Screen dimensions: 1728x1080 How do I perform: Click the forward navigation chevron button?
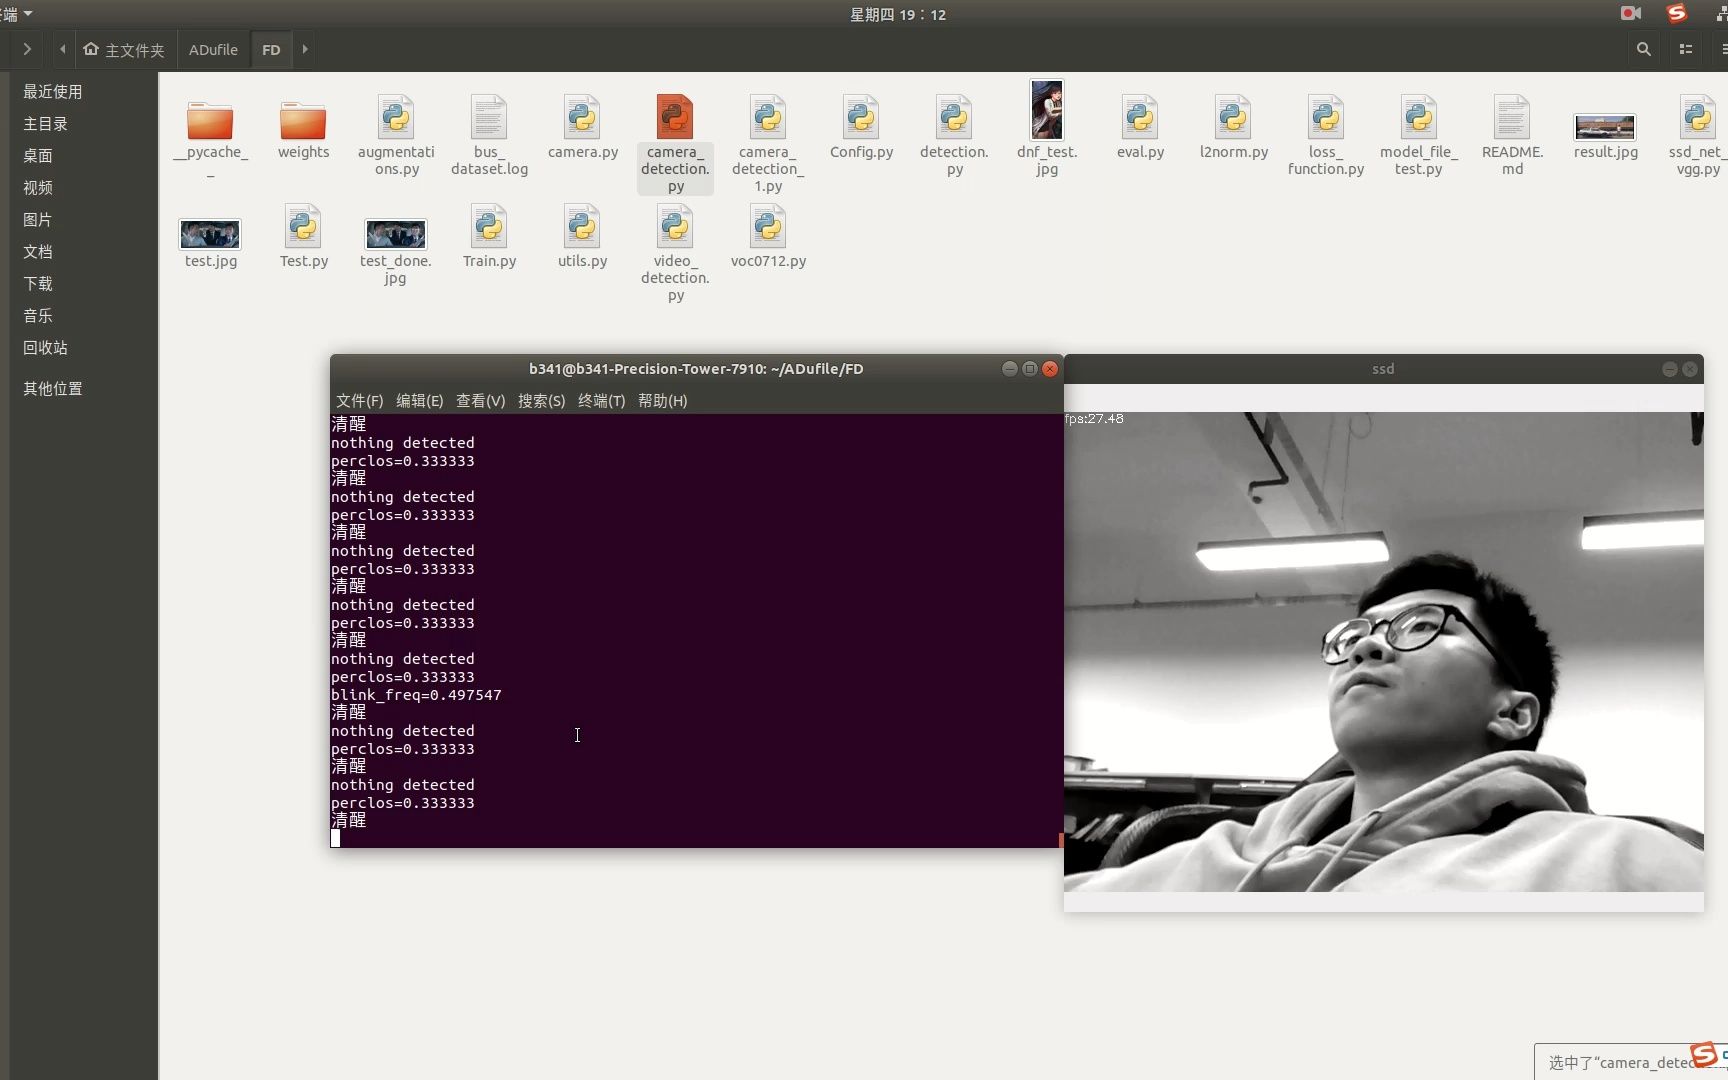point(27,49)
